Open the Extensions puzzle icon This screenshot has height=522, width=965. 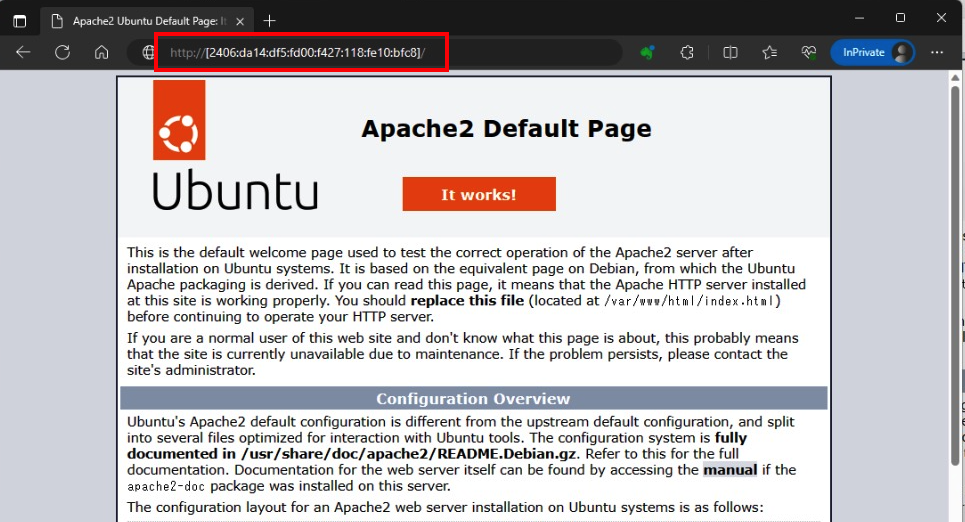(687, 52)
